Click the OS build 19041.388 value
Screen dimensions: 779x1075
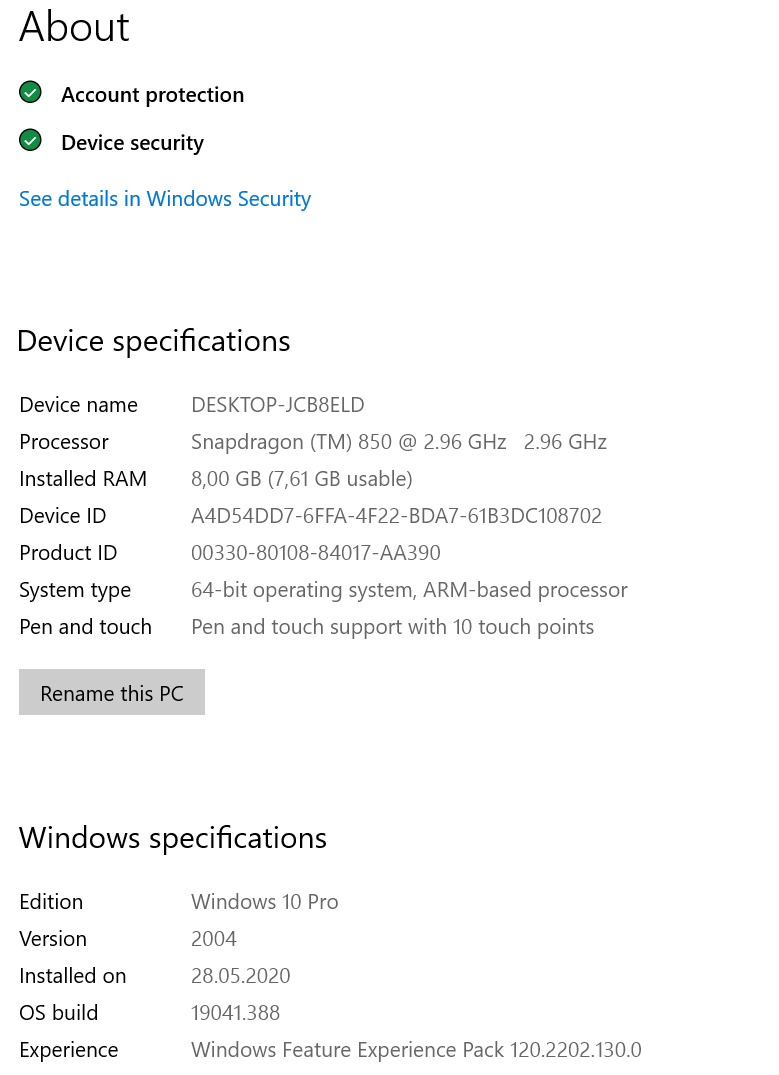click(x=235, y=1013)
